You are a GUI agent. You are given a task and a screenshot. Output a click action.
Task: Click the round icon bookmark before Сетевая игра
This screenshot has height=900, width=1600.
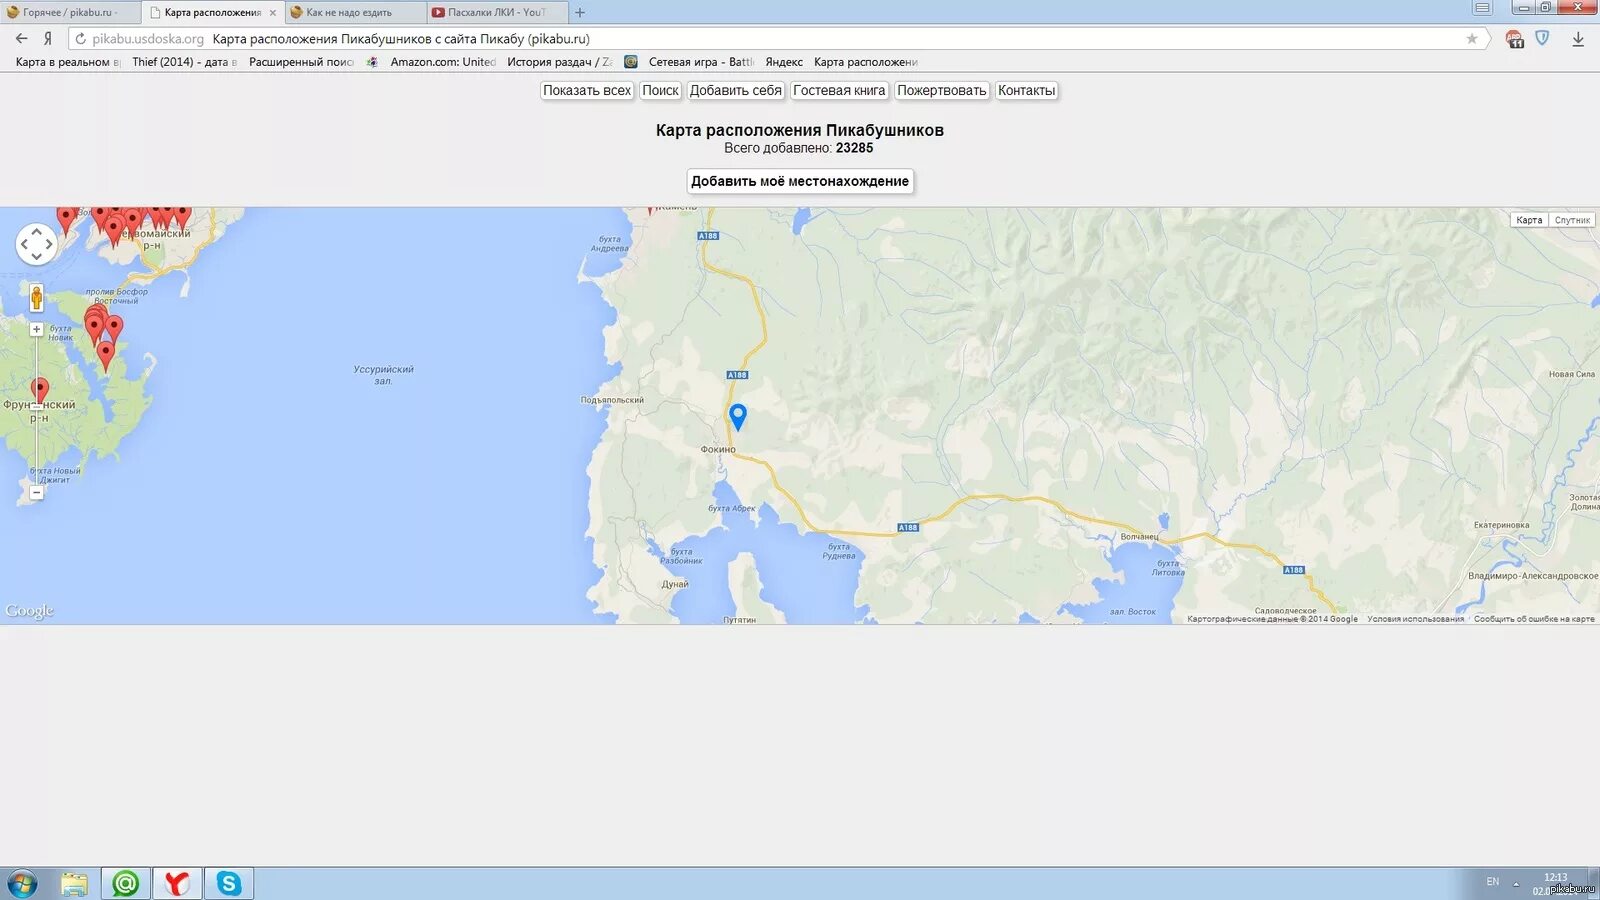click(631, 62)
